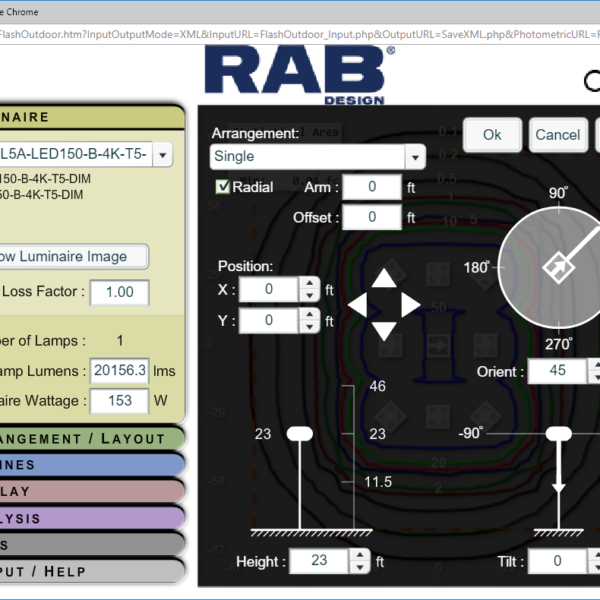600x600 pixels.
Task: Click the Orient angle input field
Action: (557, 372)
